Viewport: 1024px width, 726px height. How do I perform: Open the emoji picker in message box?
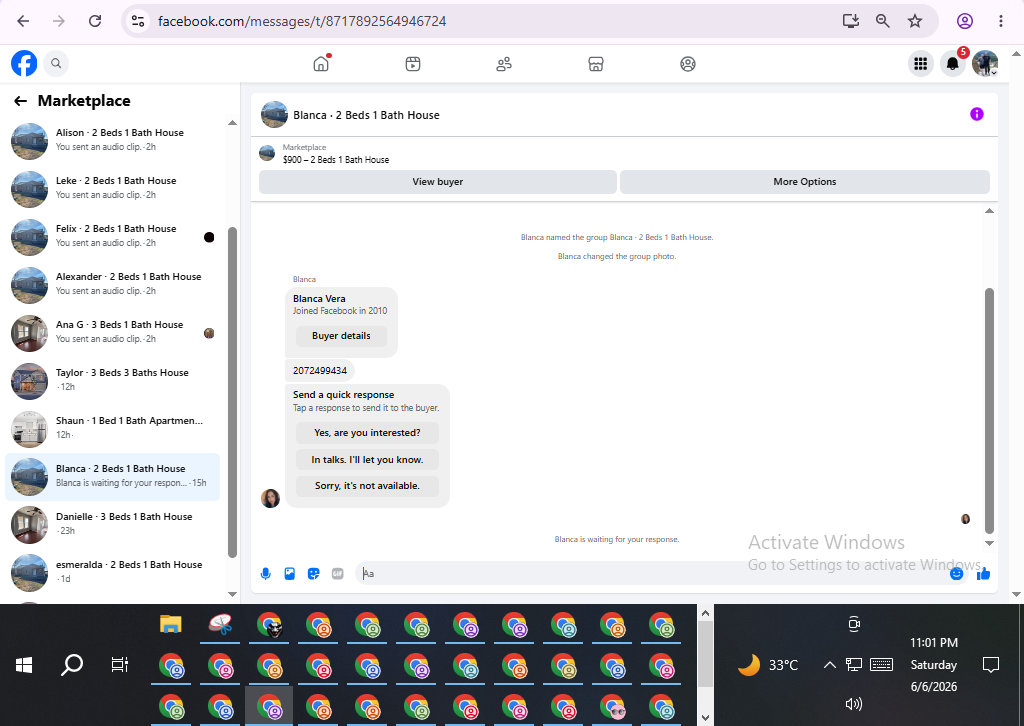click(x=956, y=573)
